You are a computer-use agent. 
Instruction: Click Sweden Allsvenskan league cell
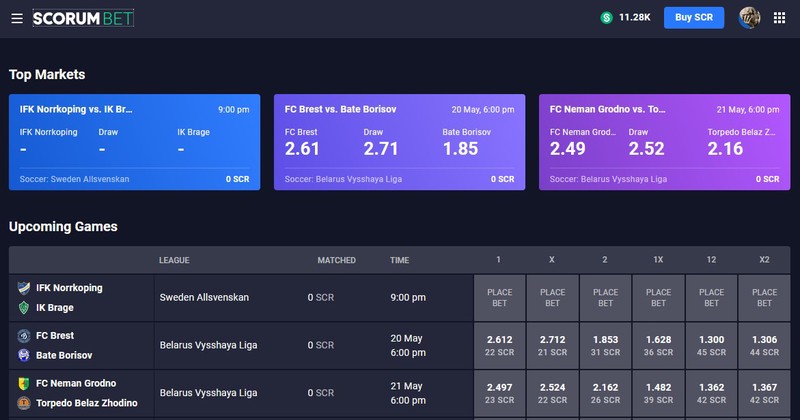point(204,298)
